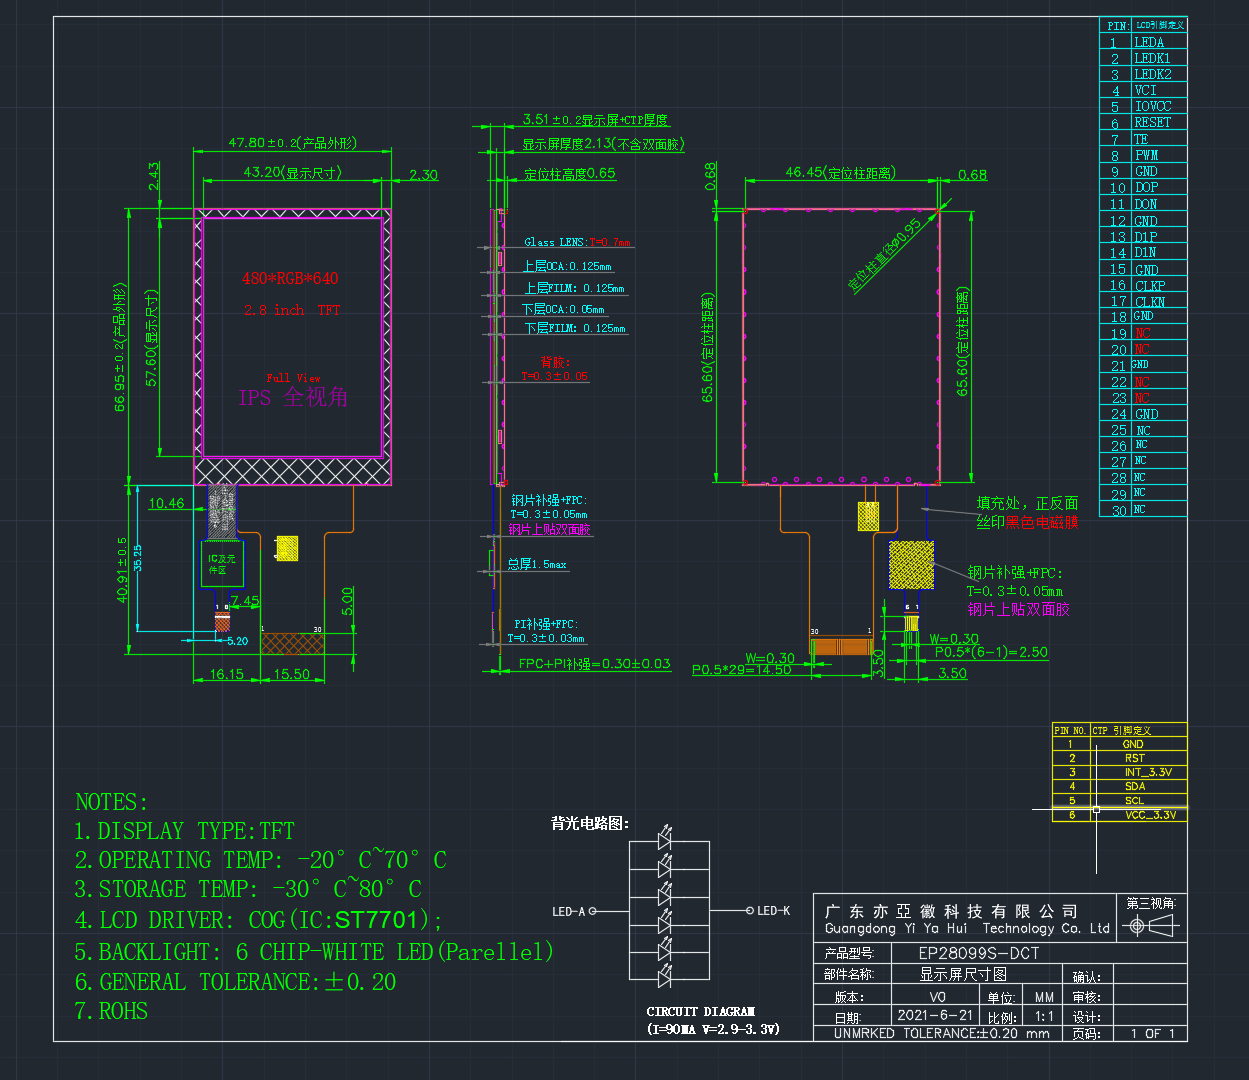
Task: Click the "定位柱高度0.65" annotation
Action: (570, 173)
